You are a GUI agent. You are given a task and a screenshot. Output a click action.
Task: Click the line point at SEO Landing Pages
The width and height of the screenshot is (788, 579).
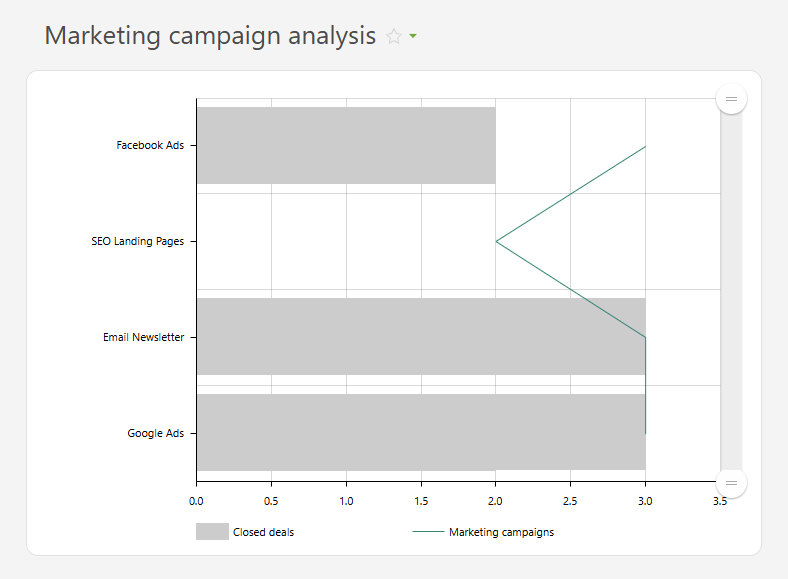click(x=496, y=242)
